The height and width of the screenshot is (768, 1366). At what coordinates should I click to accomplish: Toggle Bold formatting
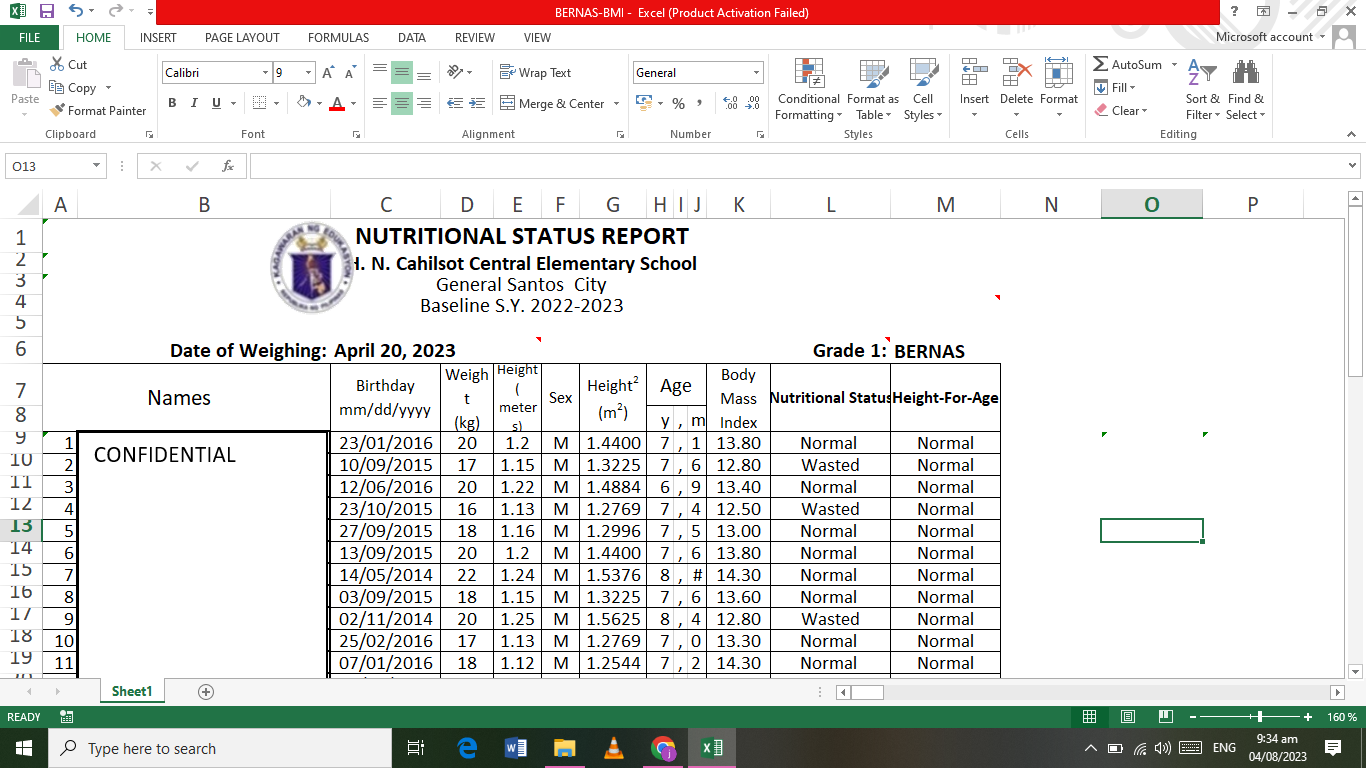pos(172,103)
